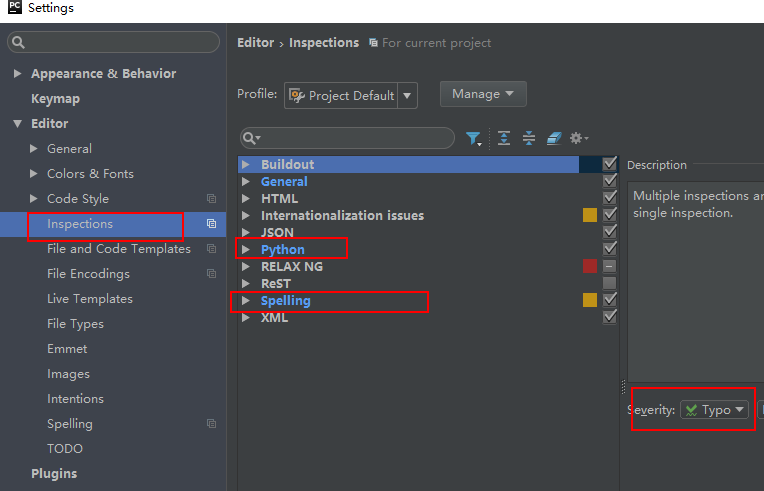Open the gear options in inspections toolbar
The width and height of the screenshot is (764, 491).
[579, 138]
